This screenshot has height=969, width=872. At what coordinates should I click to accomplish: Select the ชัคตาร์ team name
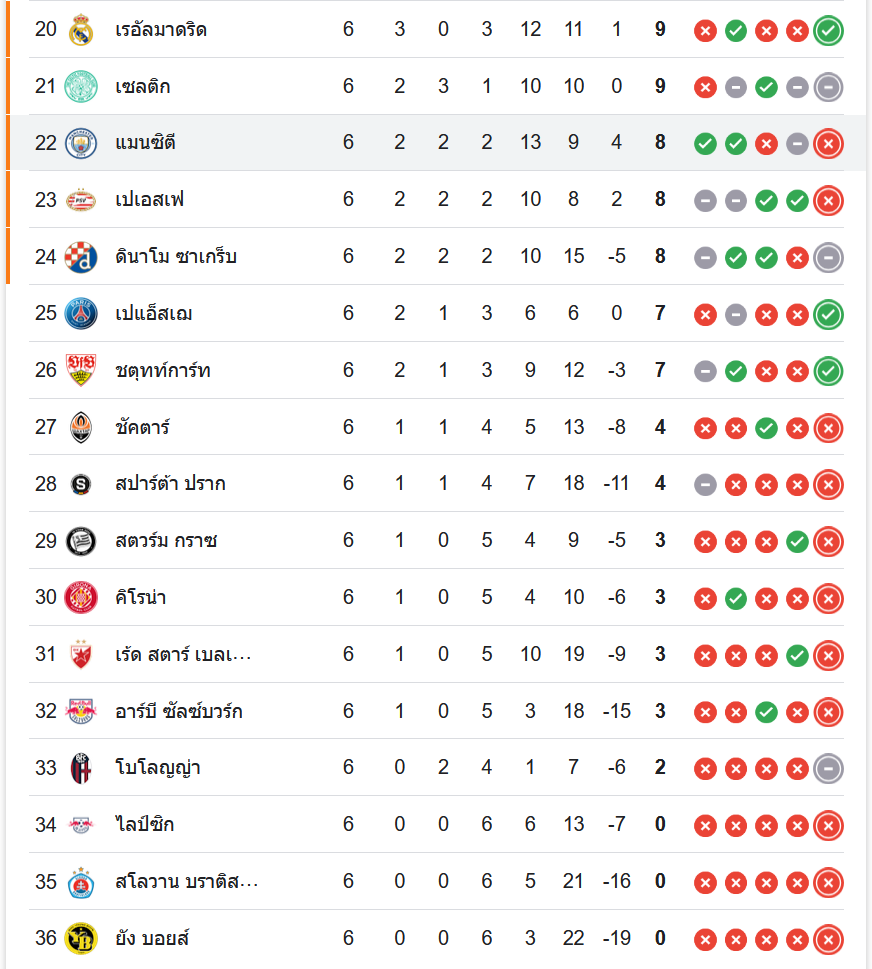coord(143,428)
